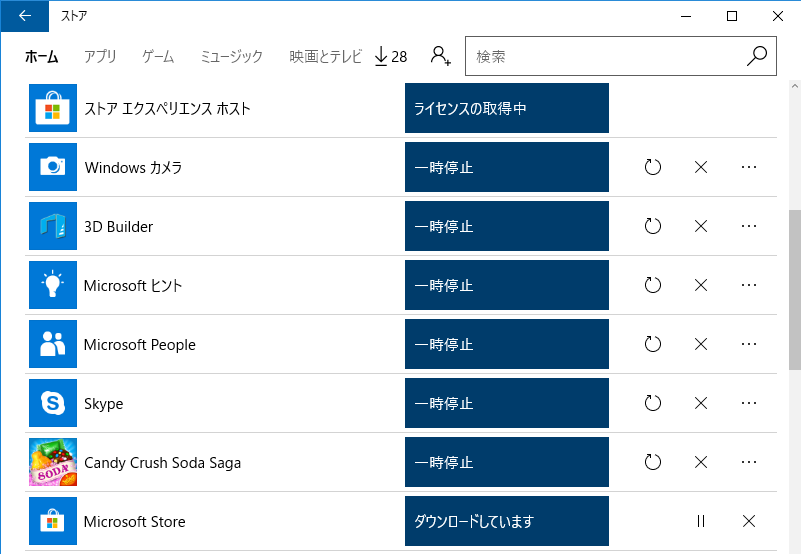Cancel the Windows カメラ download
801x554 pixels.
701,167
